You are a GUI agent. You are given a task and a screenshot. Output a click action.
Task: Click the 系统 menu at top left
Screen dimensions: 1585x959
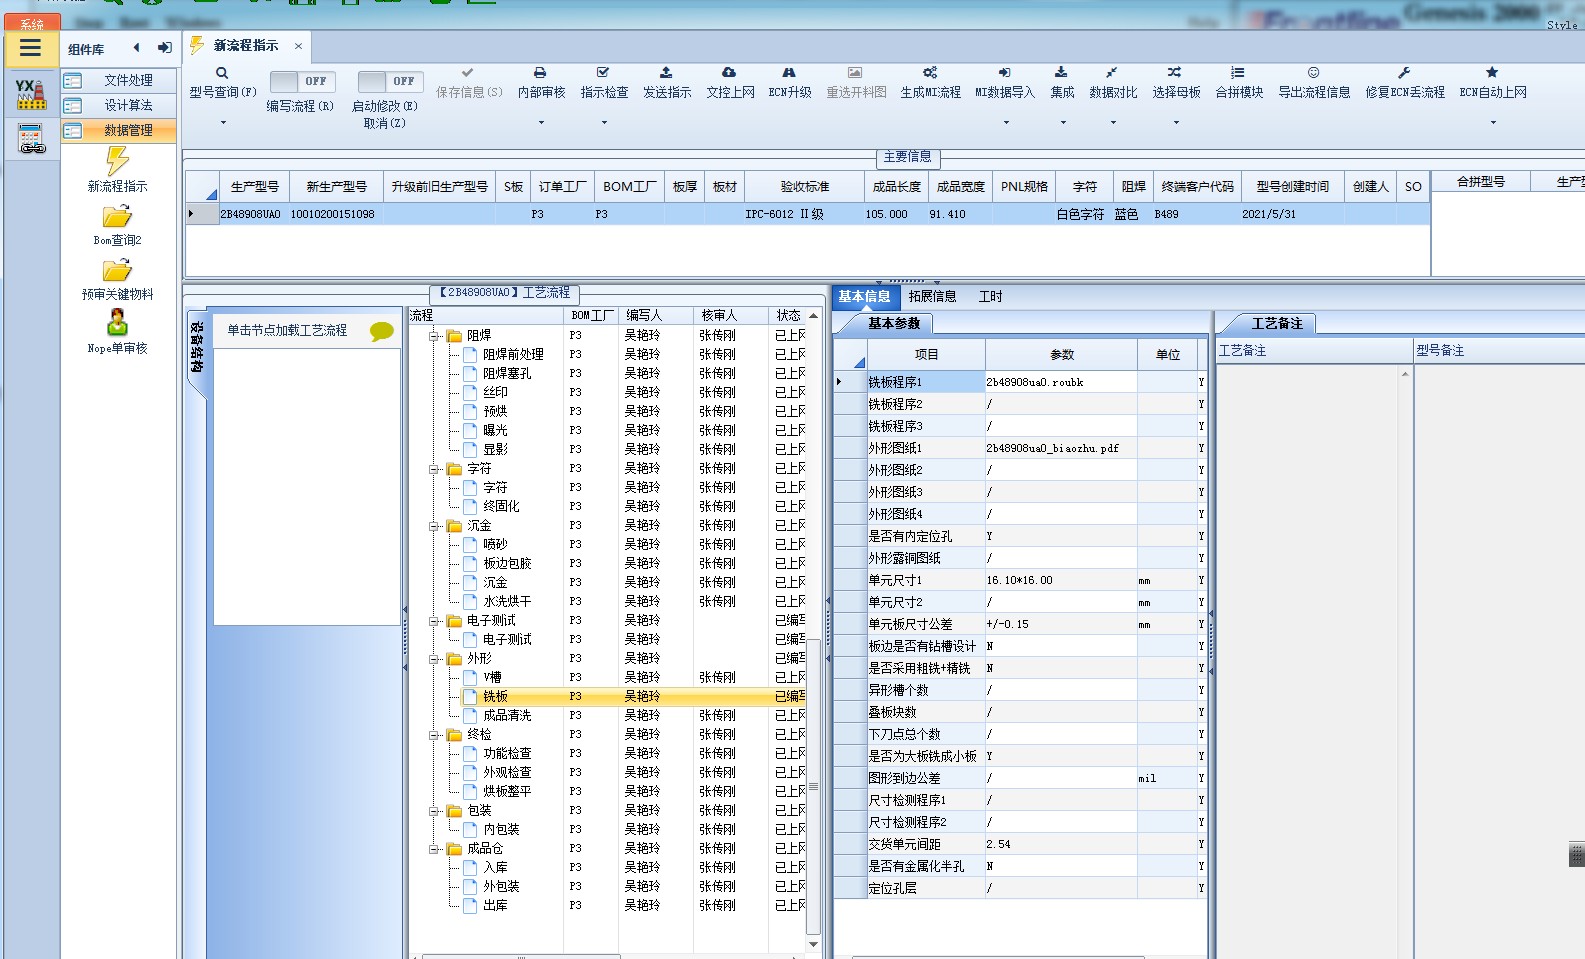click(x=32, y=23)
